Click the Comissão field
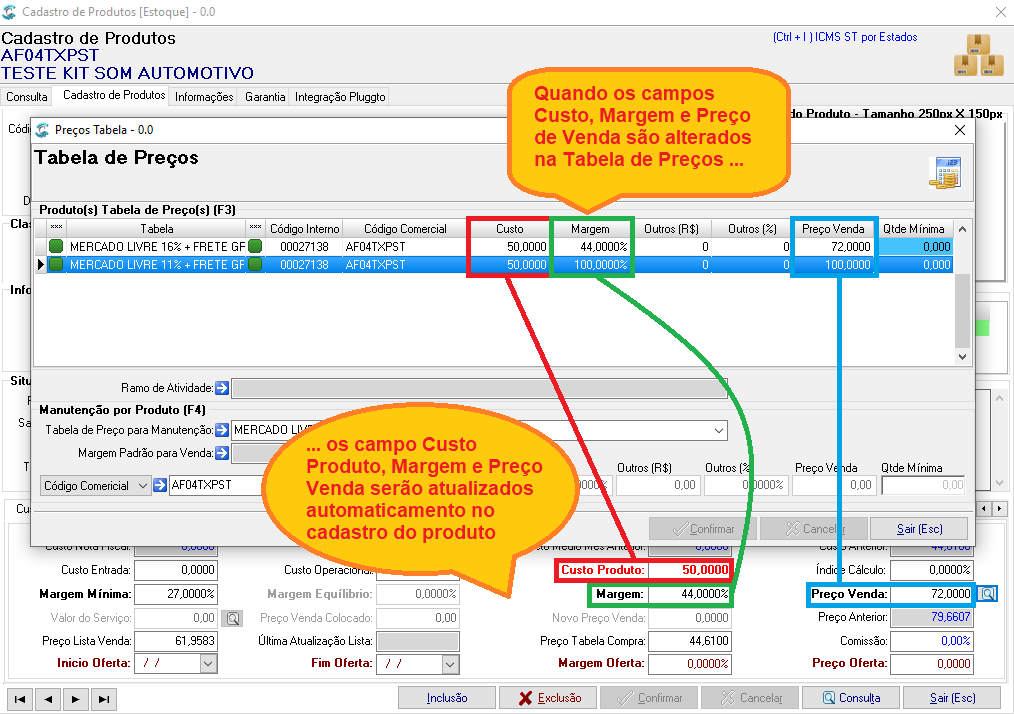The width and height of the screenshot is (1014, 714). [x=931, y=641]
